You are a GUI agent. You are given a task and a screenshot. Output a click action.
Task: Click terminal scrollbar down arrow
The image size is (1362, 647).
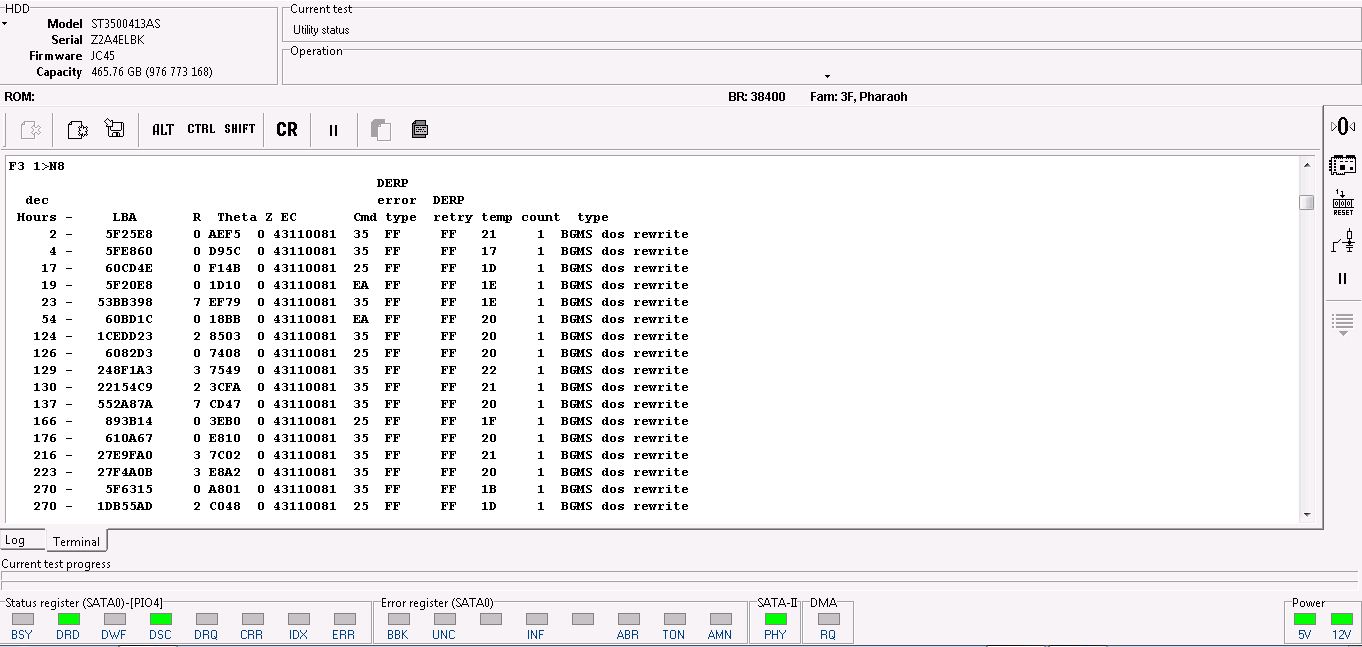[1306, 514]
